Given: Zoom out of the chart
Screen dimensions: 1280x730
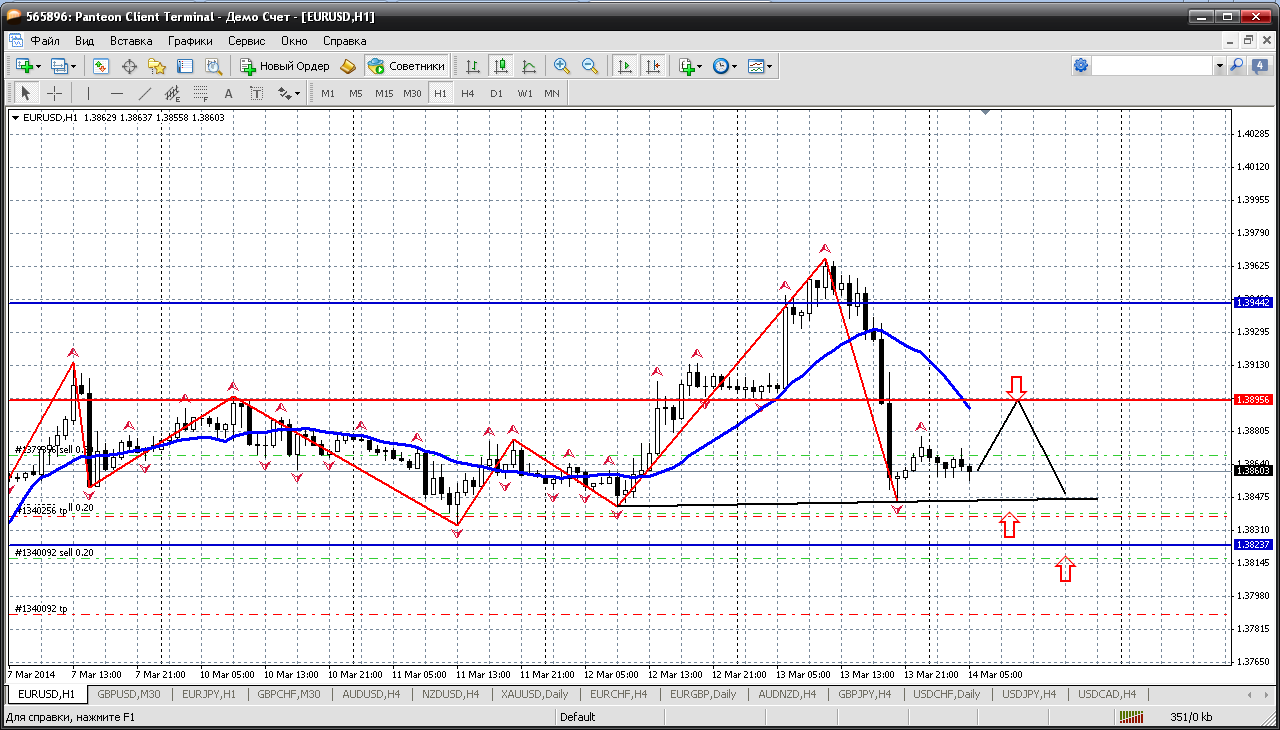Looking at the screenshot, I should 590,66.
